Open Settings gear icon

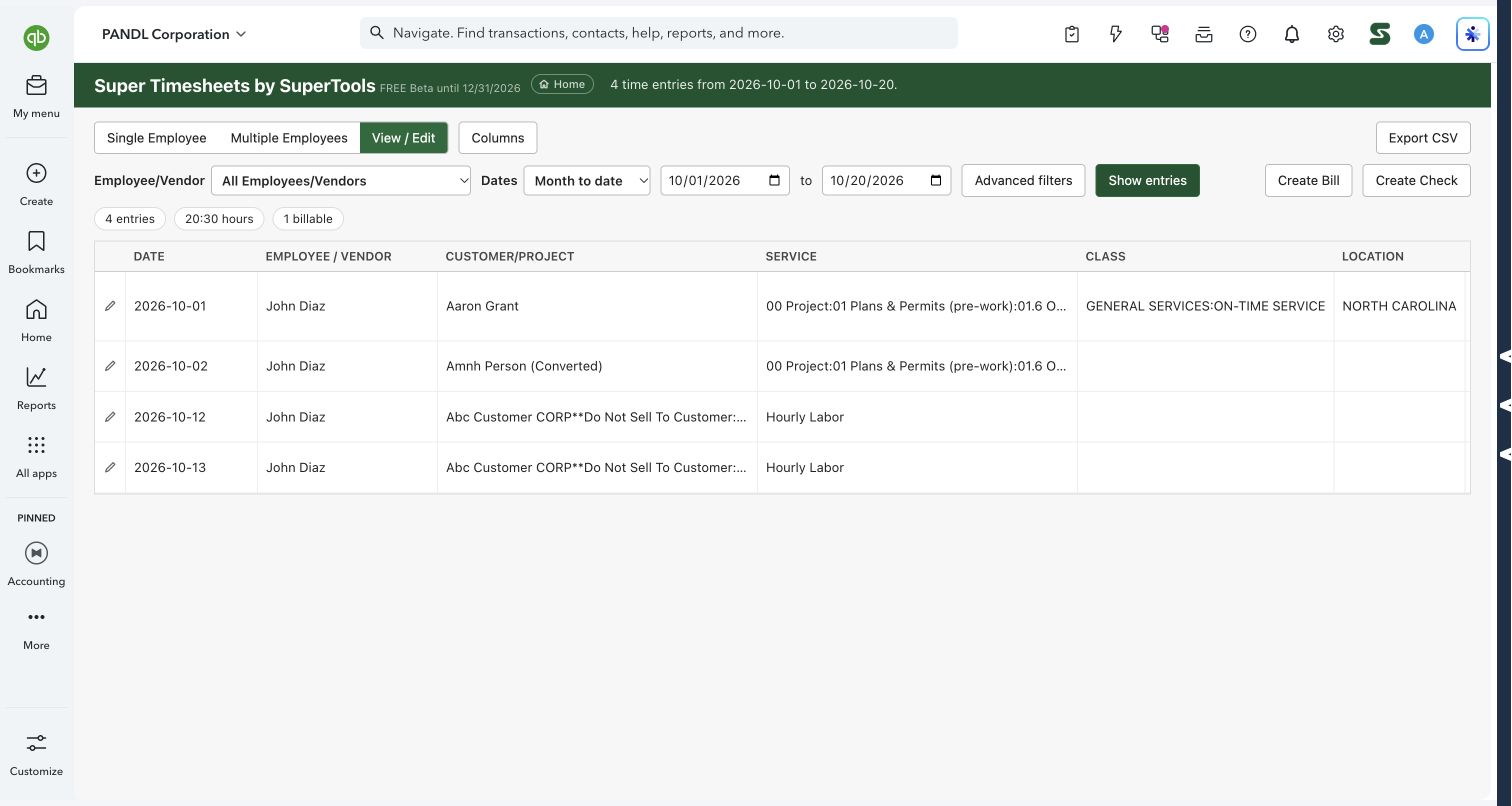[x=1336, y=34]
